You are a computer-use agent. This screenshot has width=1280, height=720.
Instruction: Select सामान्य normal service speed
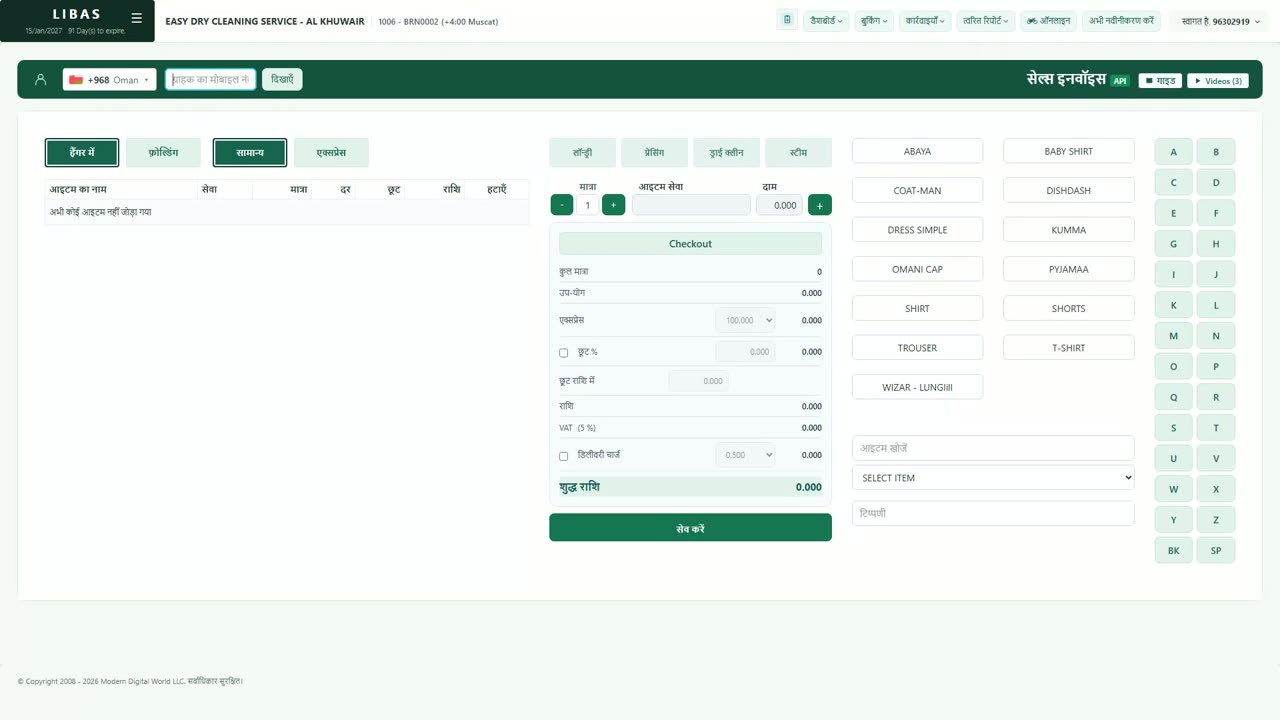(250, 153)
